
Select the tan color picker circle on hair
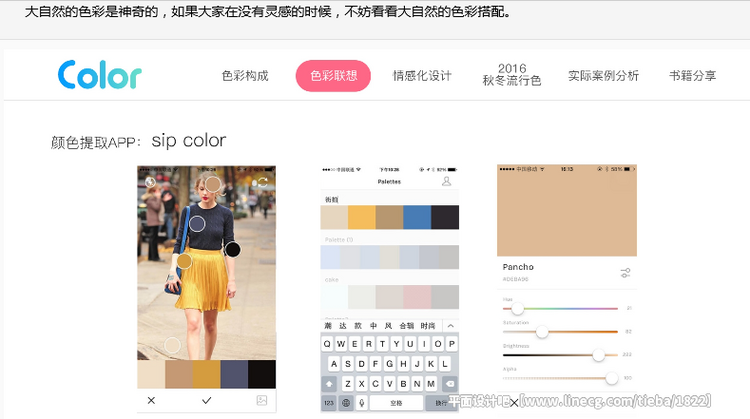click(213, 184)
